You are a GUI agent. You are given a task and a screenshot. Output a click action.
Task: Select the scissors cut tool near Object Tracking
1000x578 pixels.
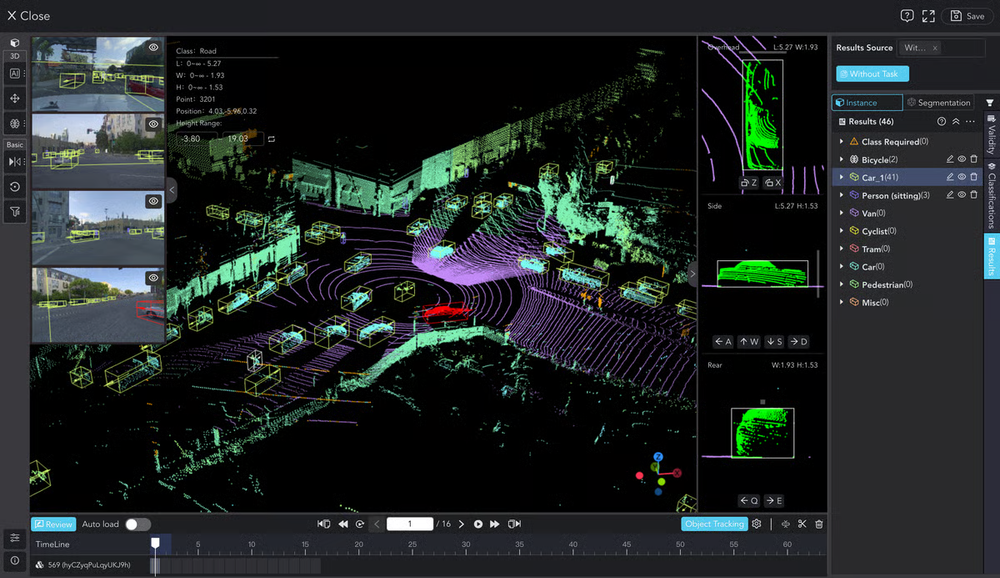[x=801, y=523]
